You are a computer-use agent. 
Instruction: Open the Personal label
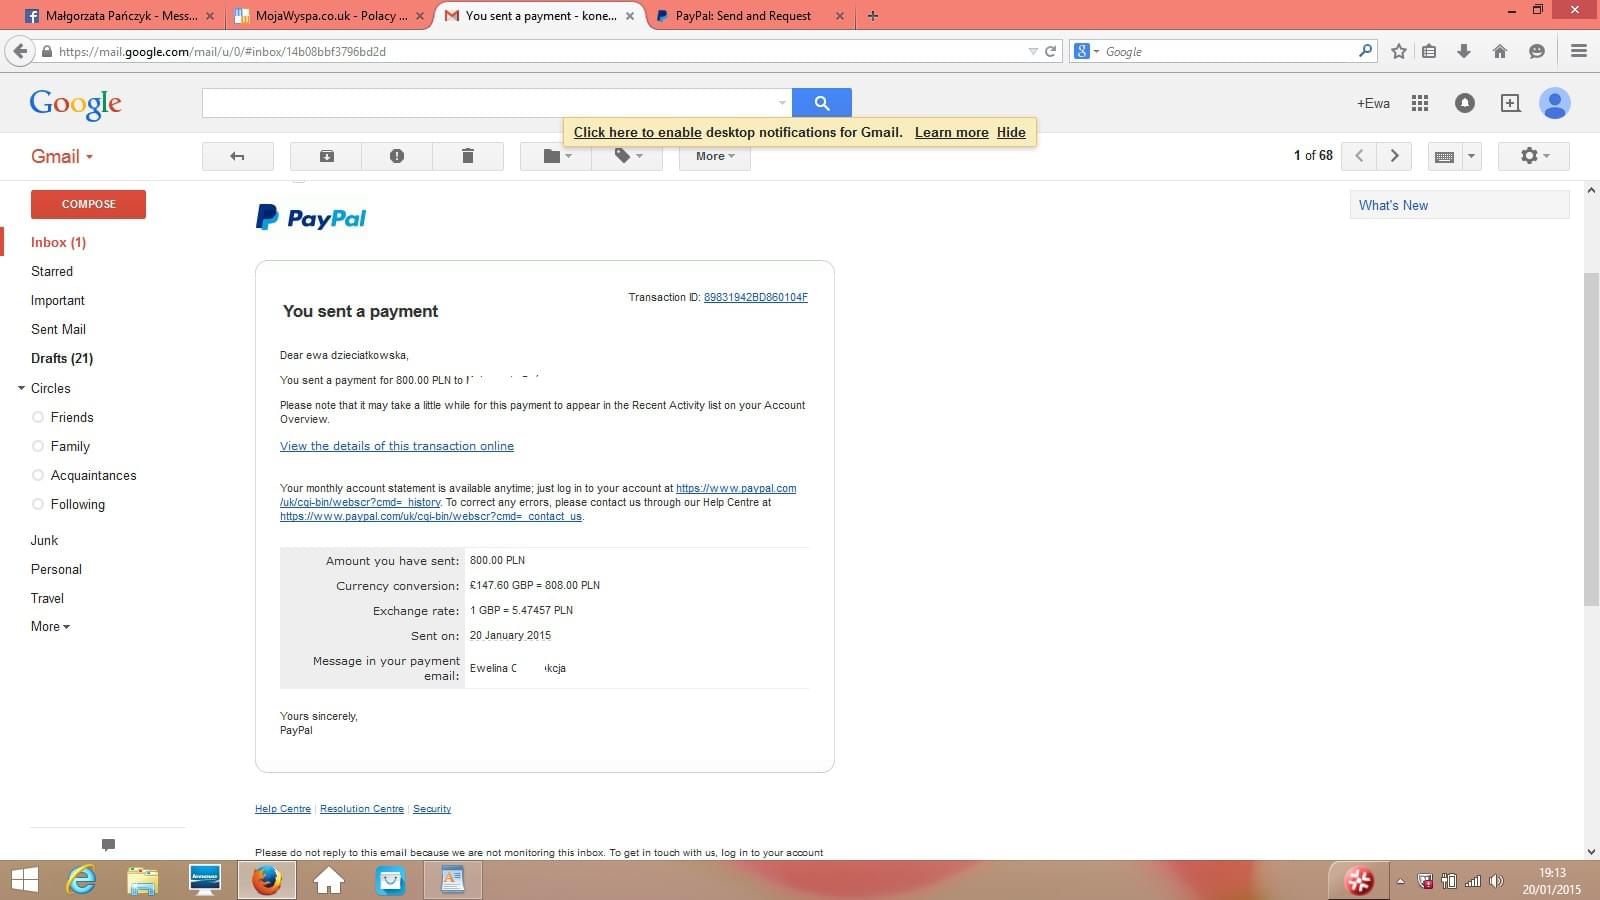click(56, 569)
